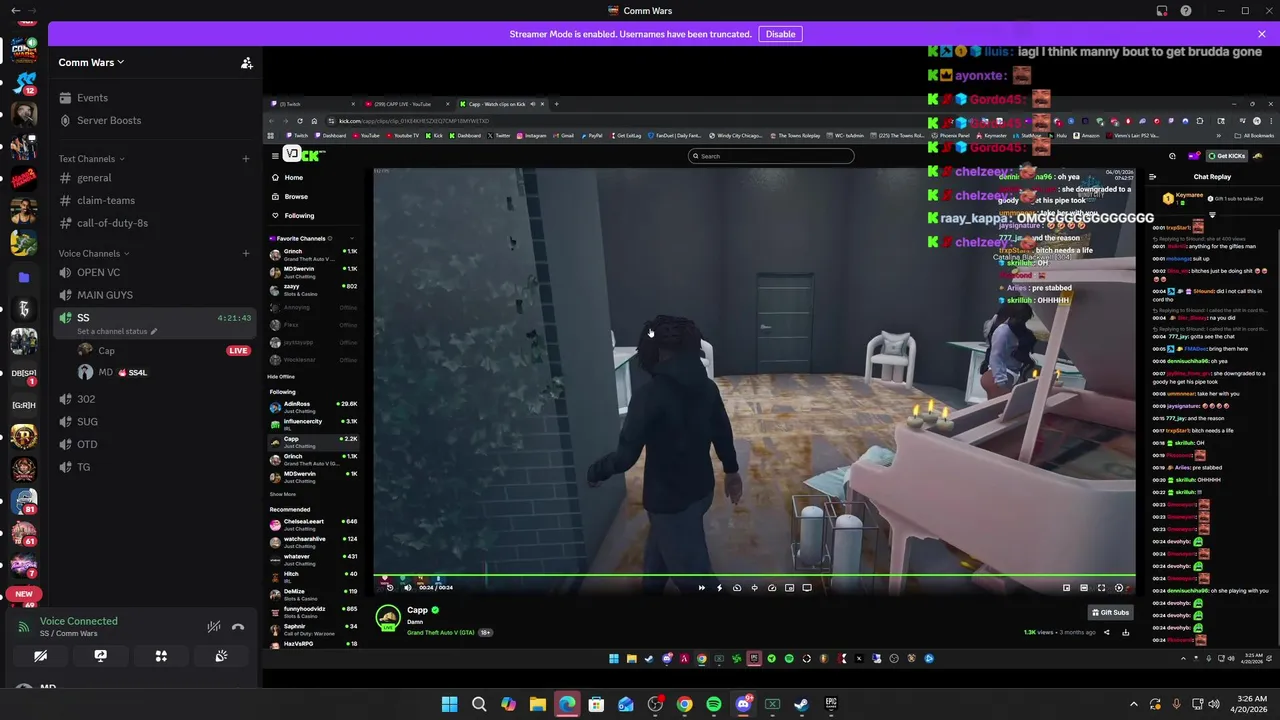Join the 302 voice channel
The image size is (1280, 720).
[x=86, y=399]
